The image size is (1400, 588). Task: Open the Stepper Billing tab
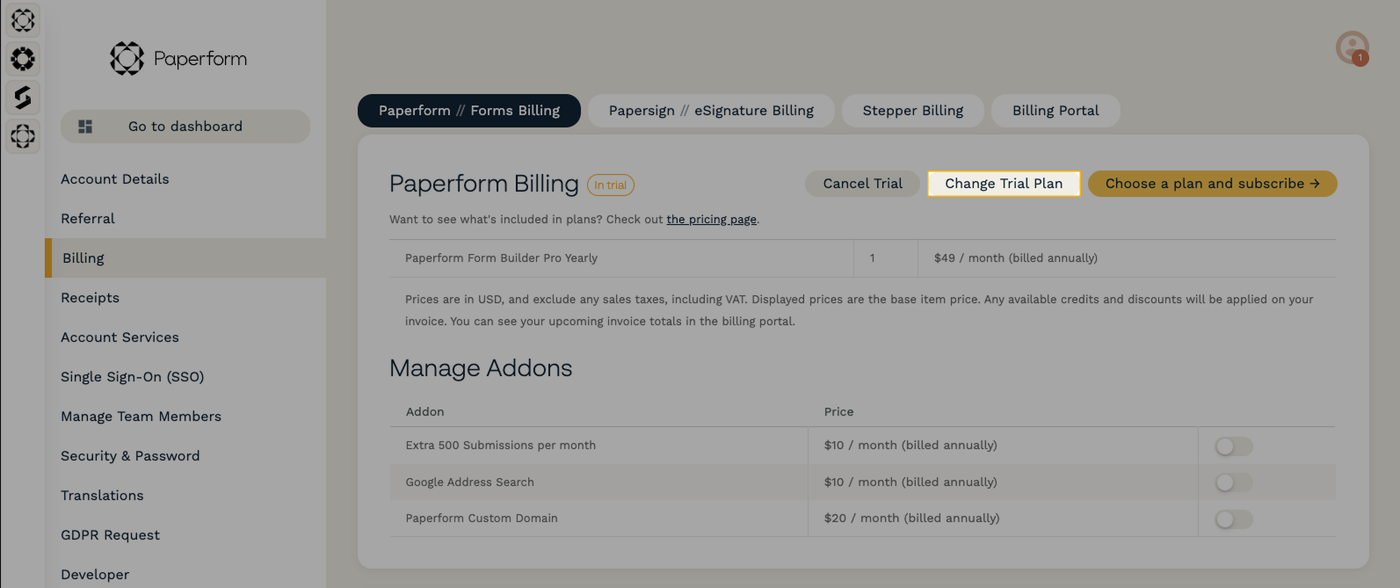tap(912, 111)
